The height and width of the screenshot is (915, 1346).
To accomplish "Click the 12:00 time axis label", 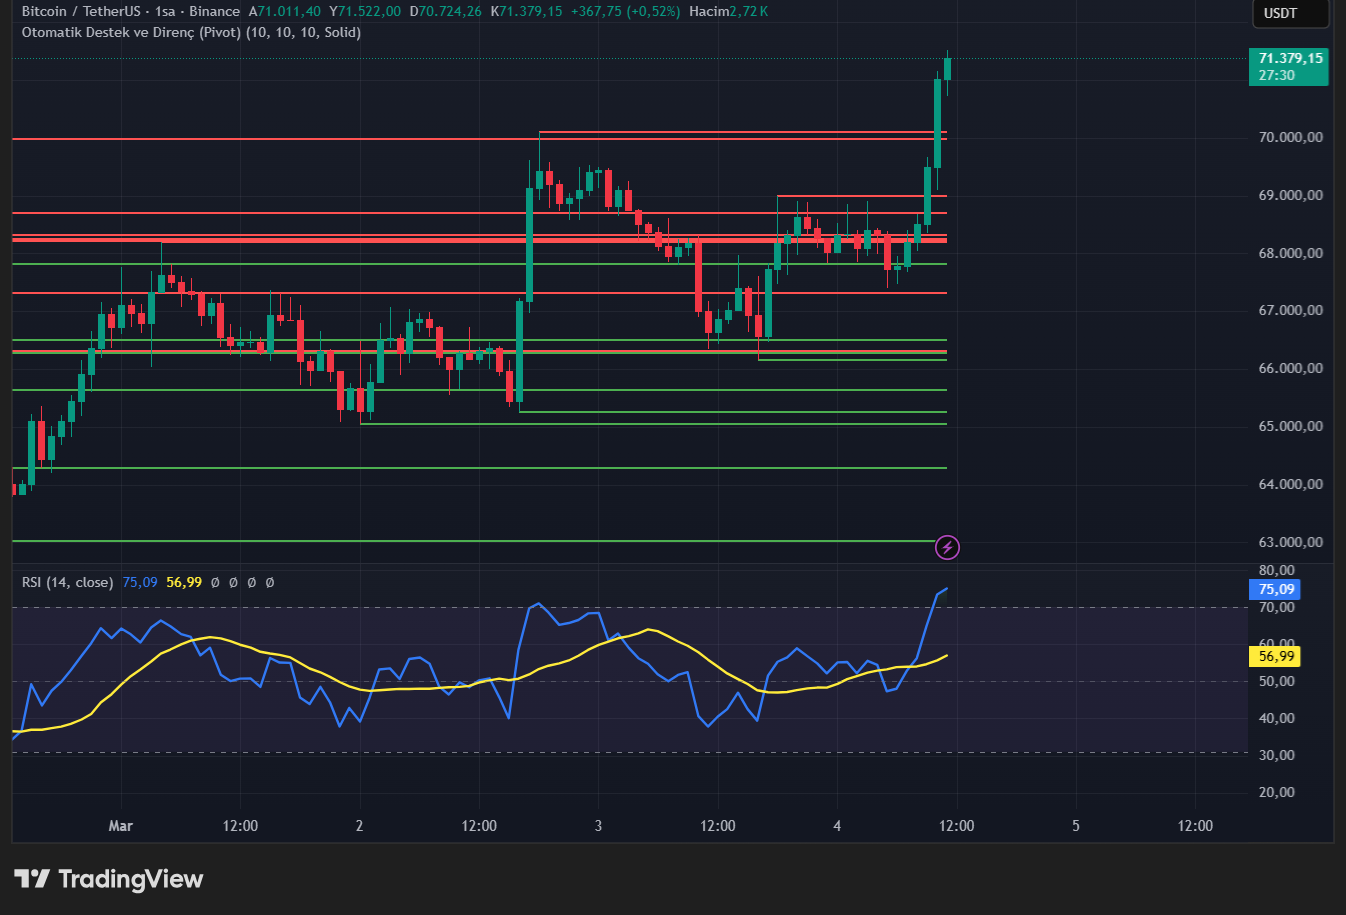I will (x=240, y=826).
